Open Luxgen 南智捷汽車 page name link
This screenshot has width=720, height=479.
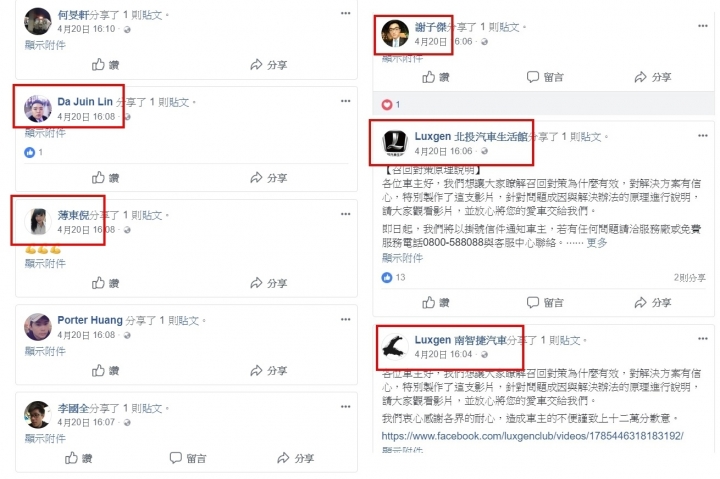pos(460,340)
